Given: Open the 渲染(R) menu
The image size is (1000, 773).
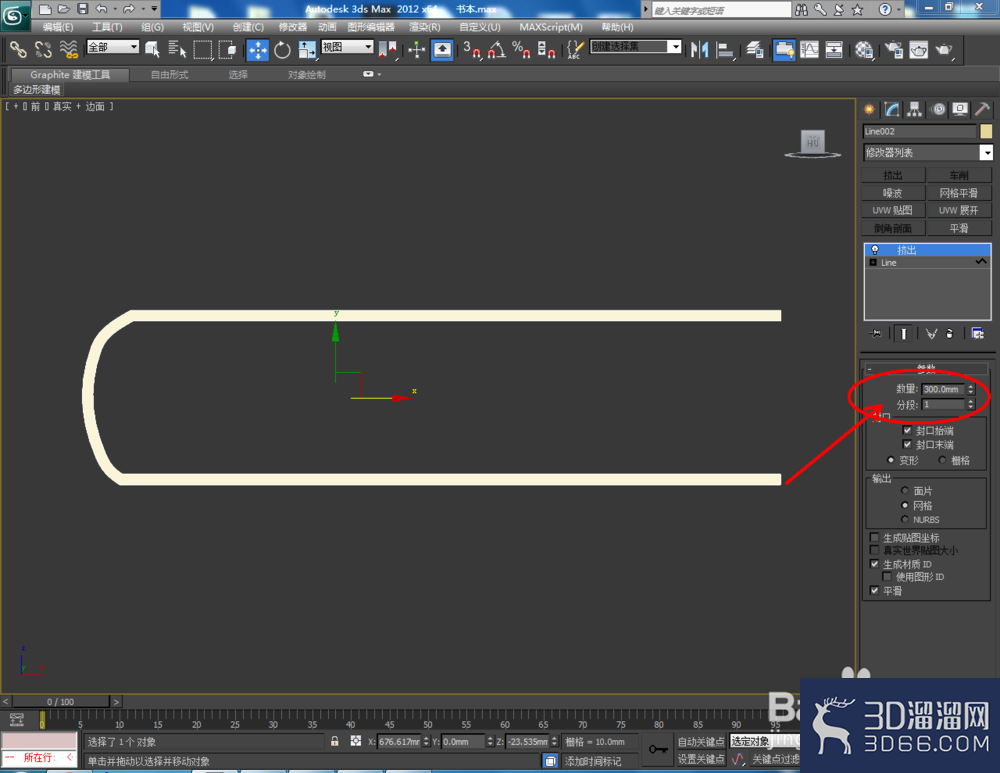Looking at the screenshot, I should click(x=425, y=27).
